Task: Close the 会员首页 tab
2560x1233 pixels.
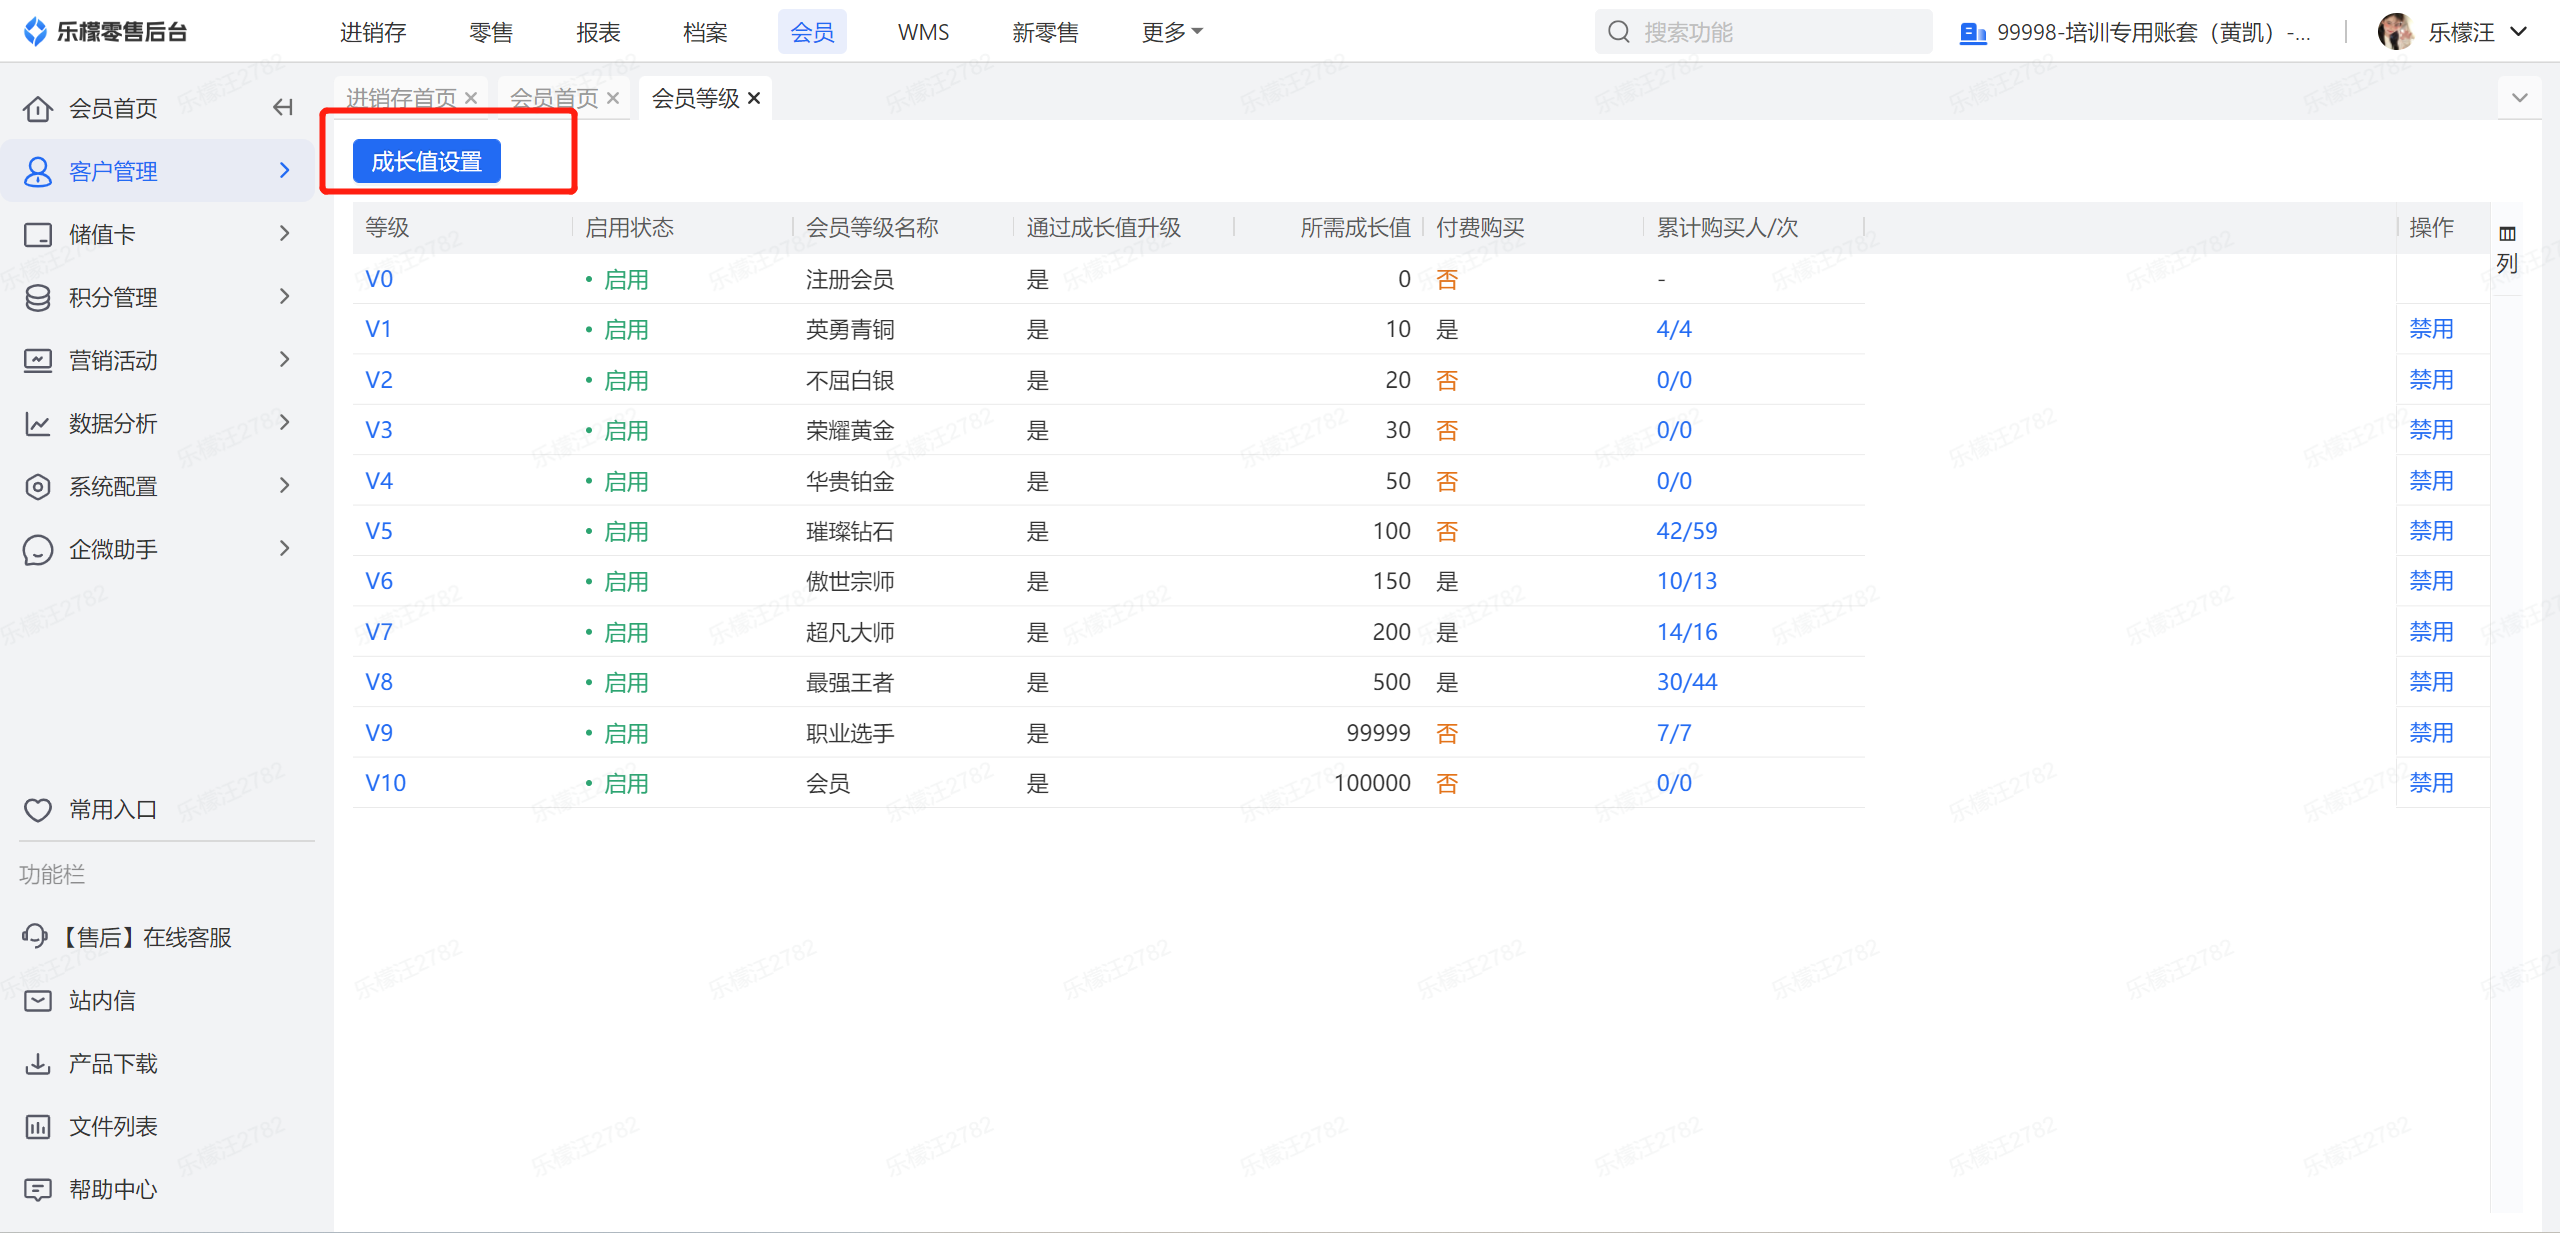Action: tap(613, 98)
